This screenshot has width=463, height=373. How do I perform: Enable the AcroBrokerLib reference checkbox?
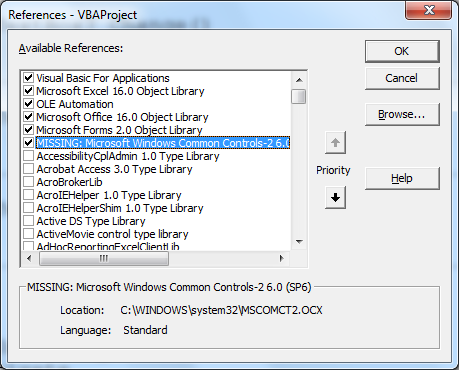29,182
